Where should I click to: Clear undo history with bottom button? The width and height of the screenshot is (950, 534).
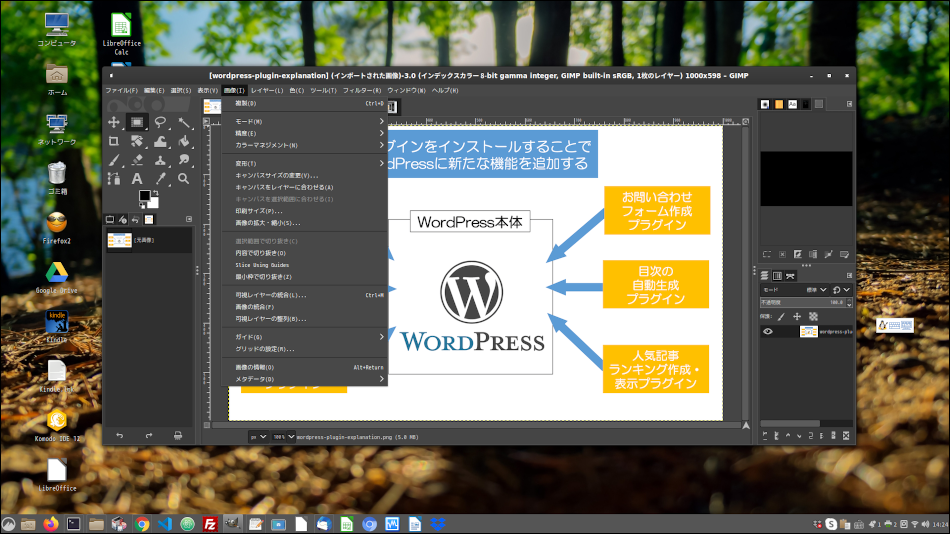pos(178,436)
